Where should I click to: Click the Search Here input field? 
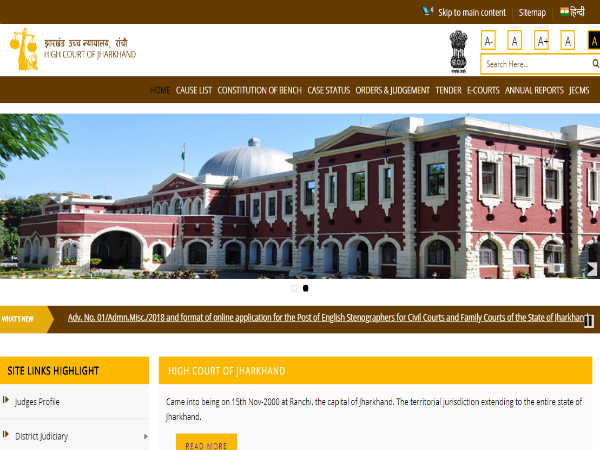click(530, 65)
